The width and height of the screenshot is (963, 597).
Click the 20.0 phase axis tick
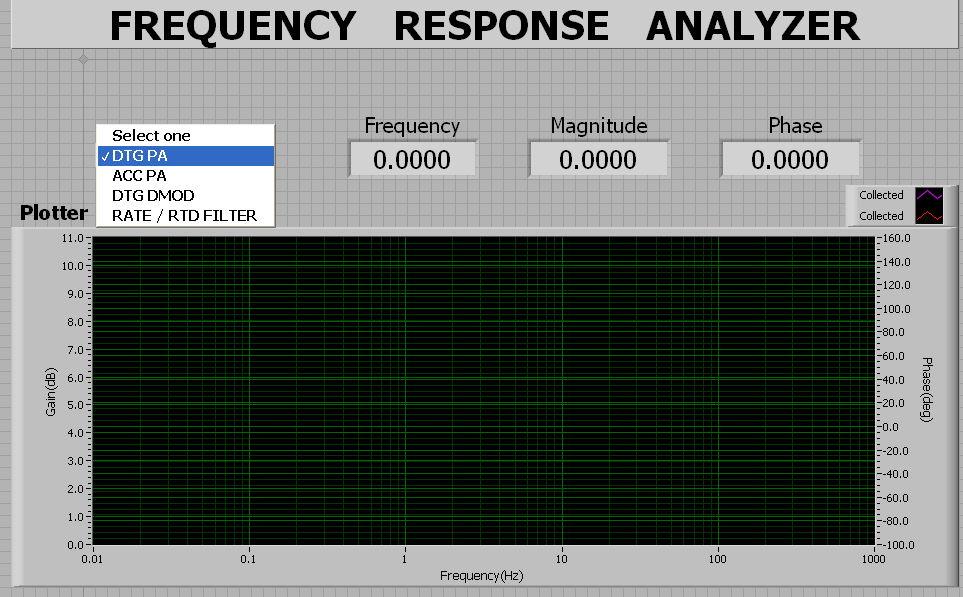[894, 404]
